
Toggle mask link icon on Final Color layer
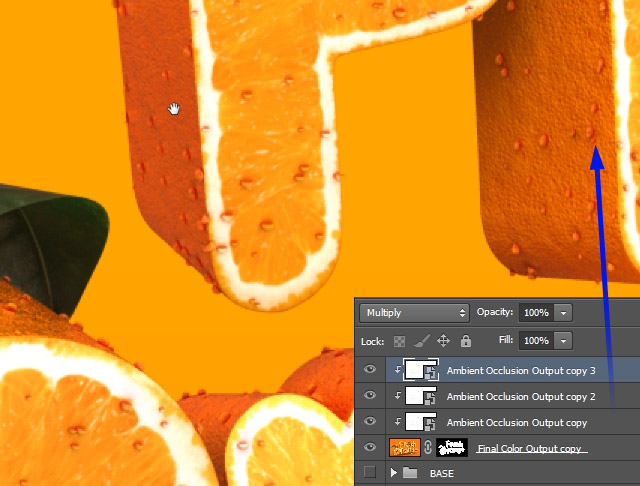click(x=428, y=447)
